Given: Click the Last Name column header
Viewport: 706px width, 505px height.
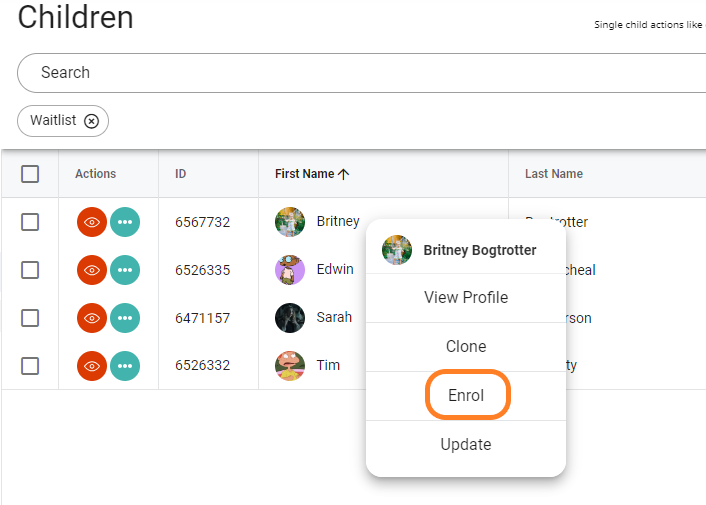Looking at the screenshot, I should (554, 174).
